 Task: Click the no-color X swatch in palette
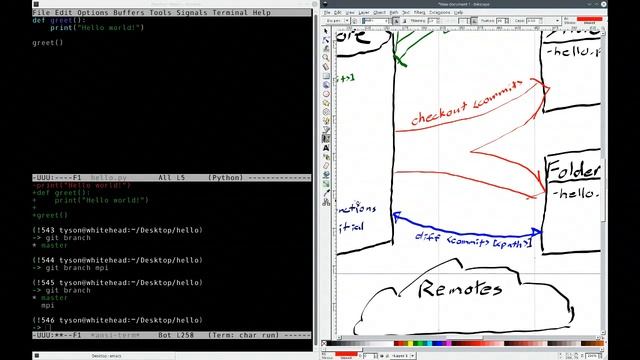(324, 343)
